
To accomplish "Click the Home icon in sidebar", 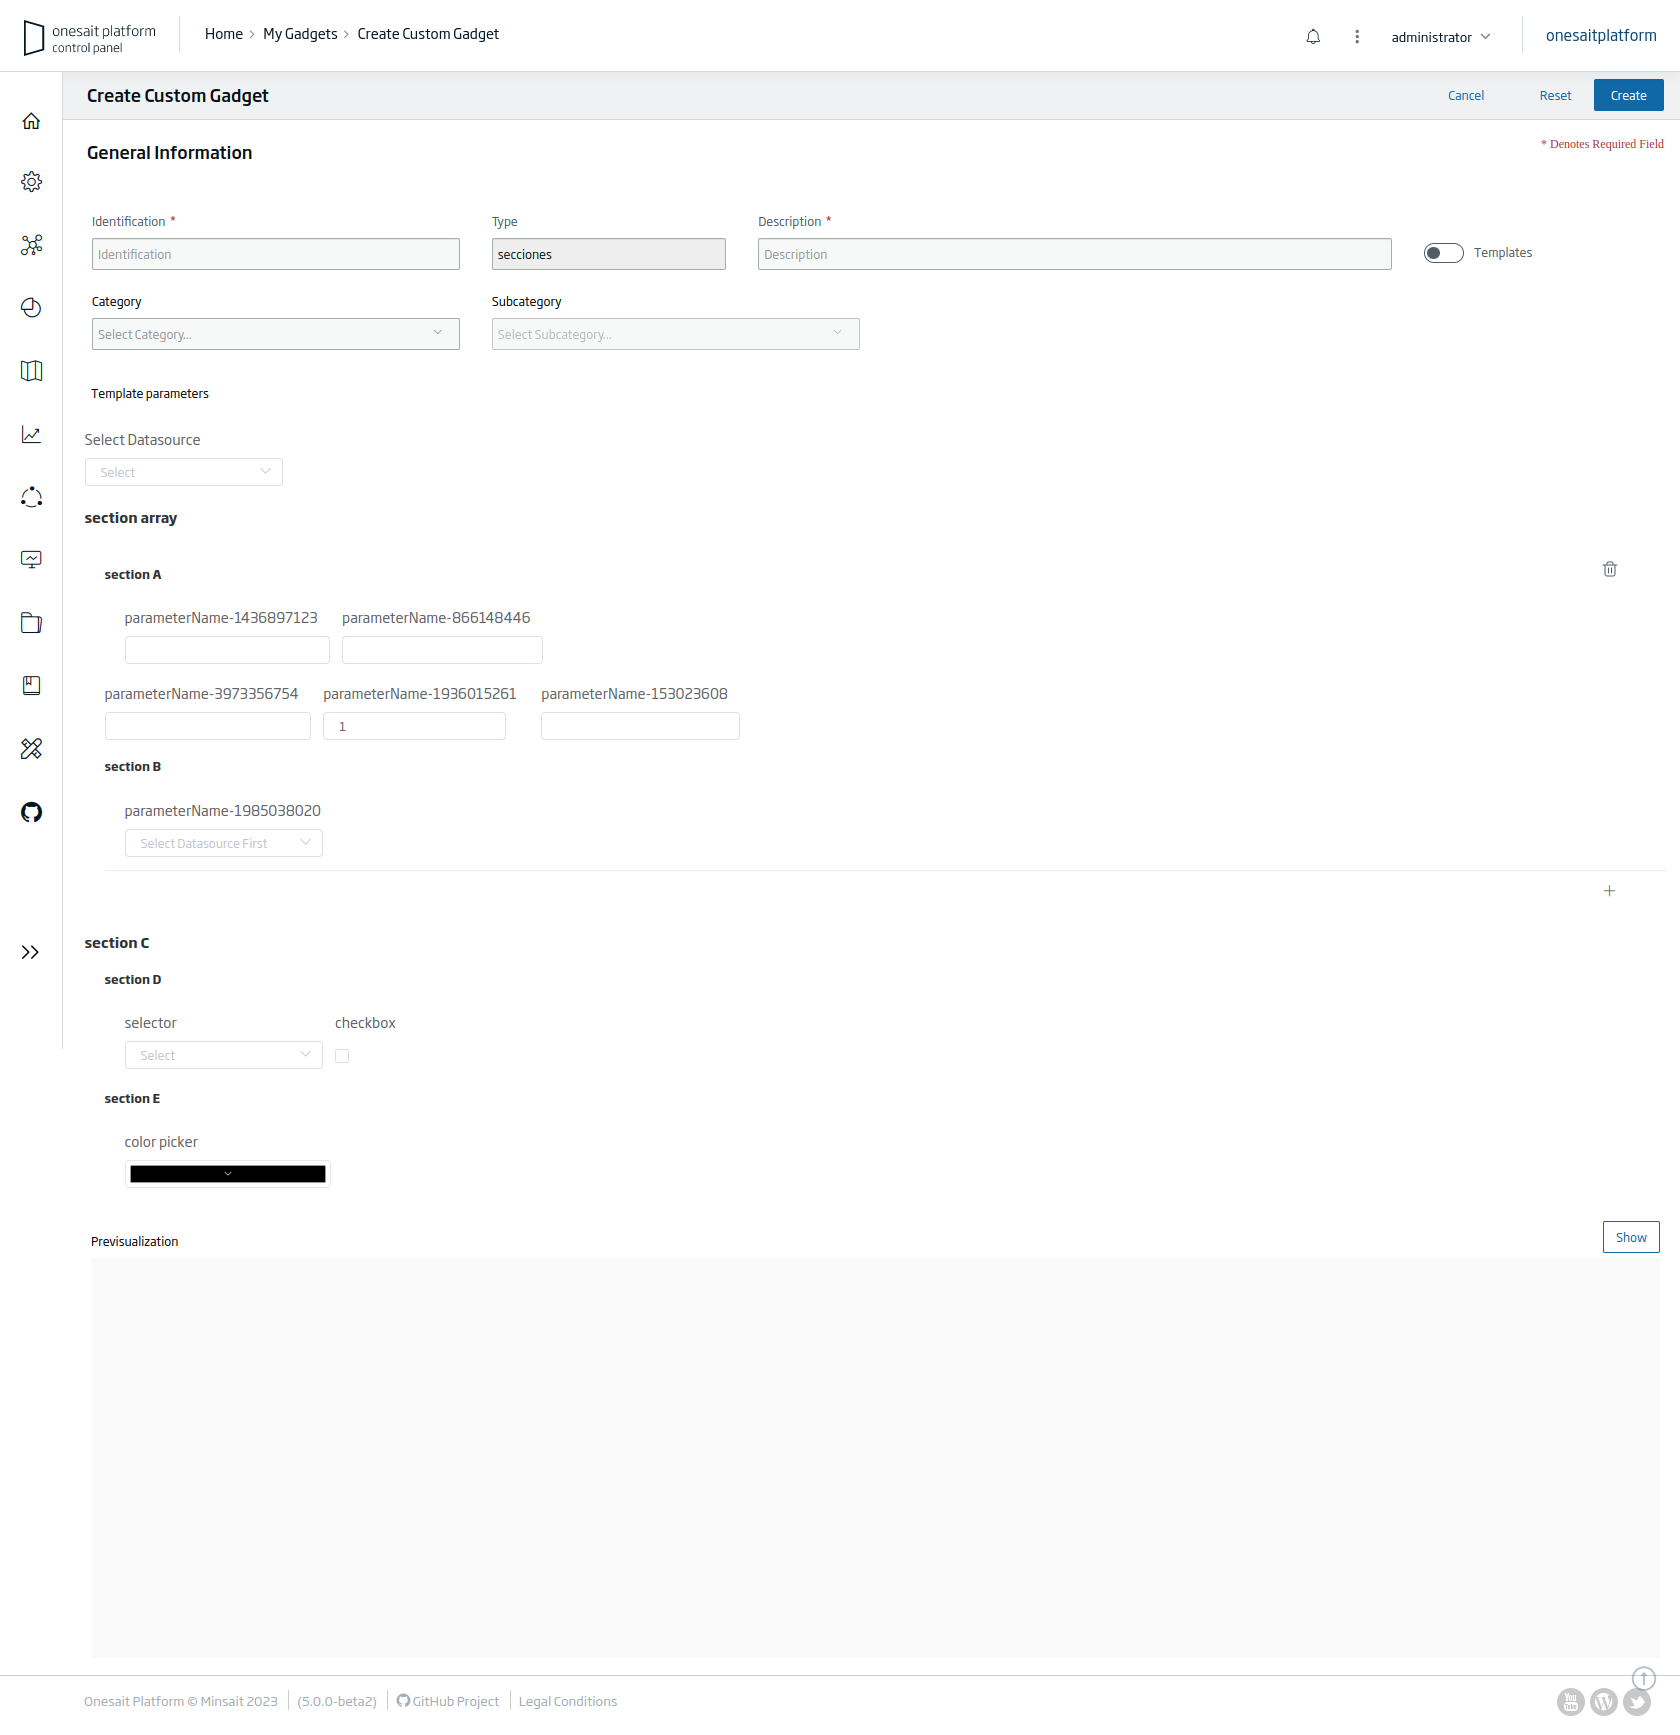I will pos(31,121).
